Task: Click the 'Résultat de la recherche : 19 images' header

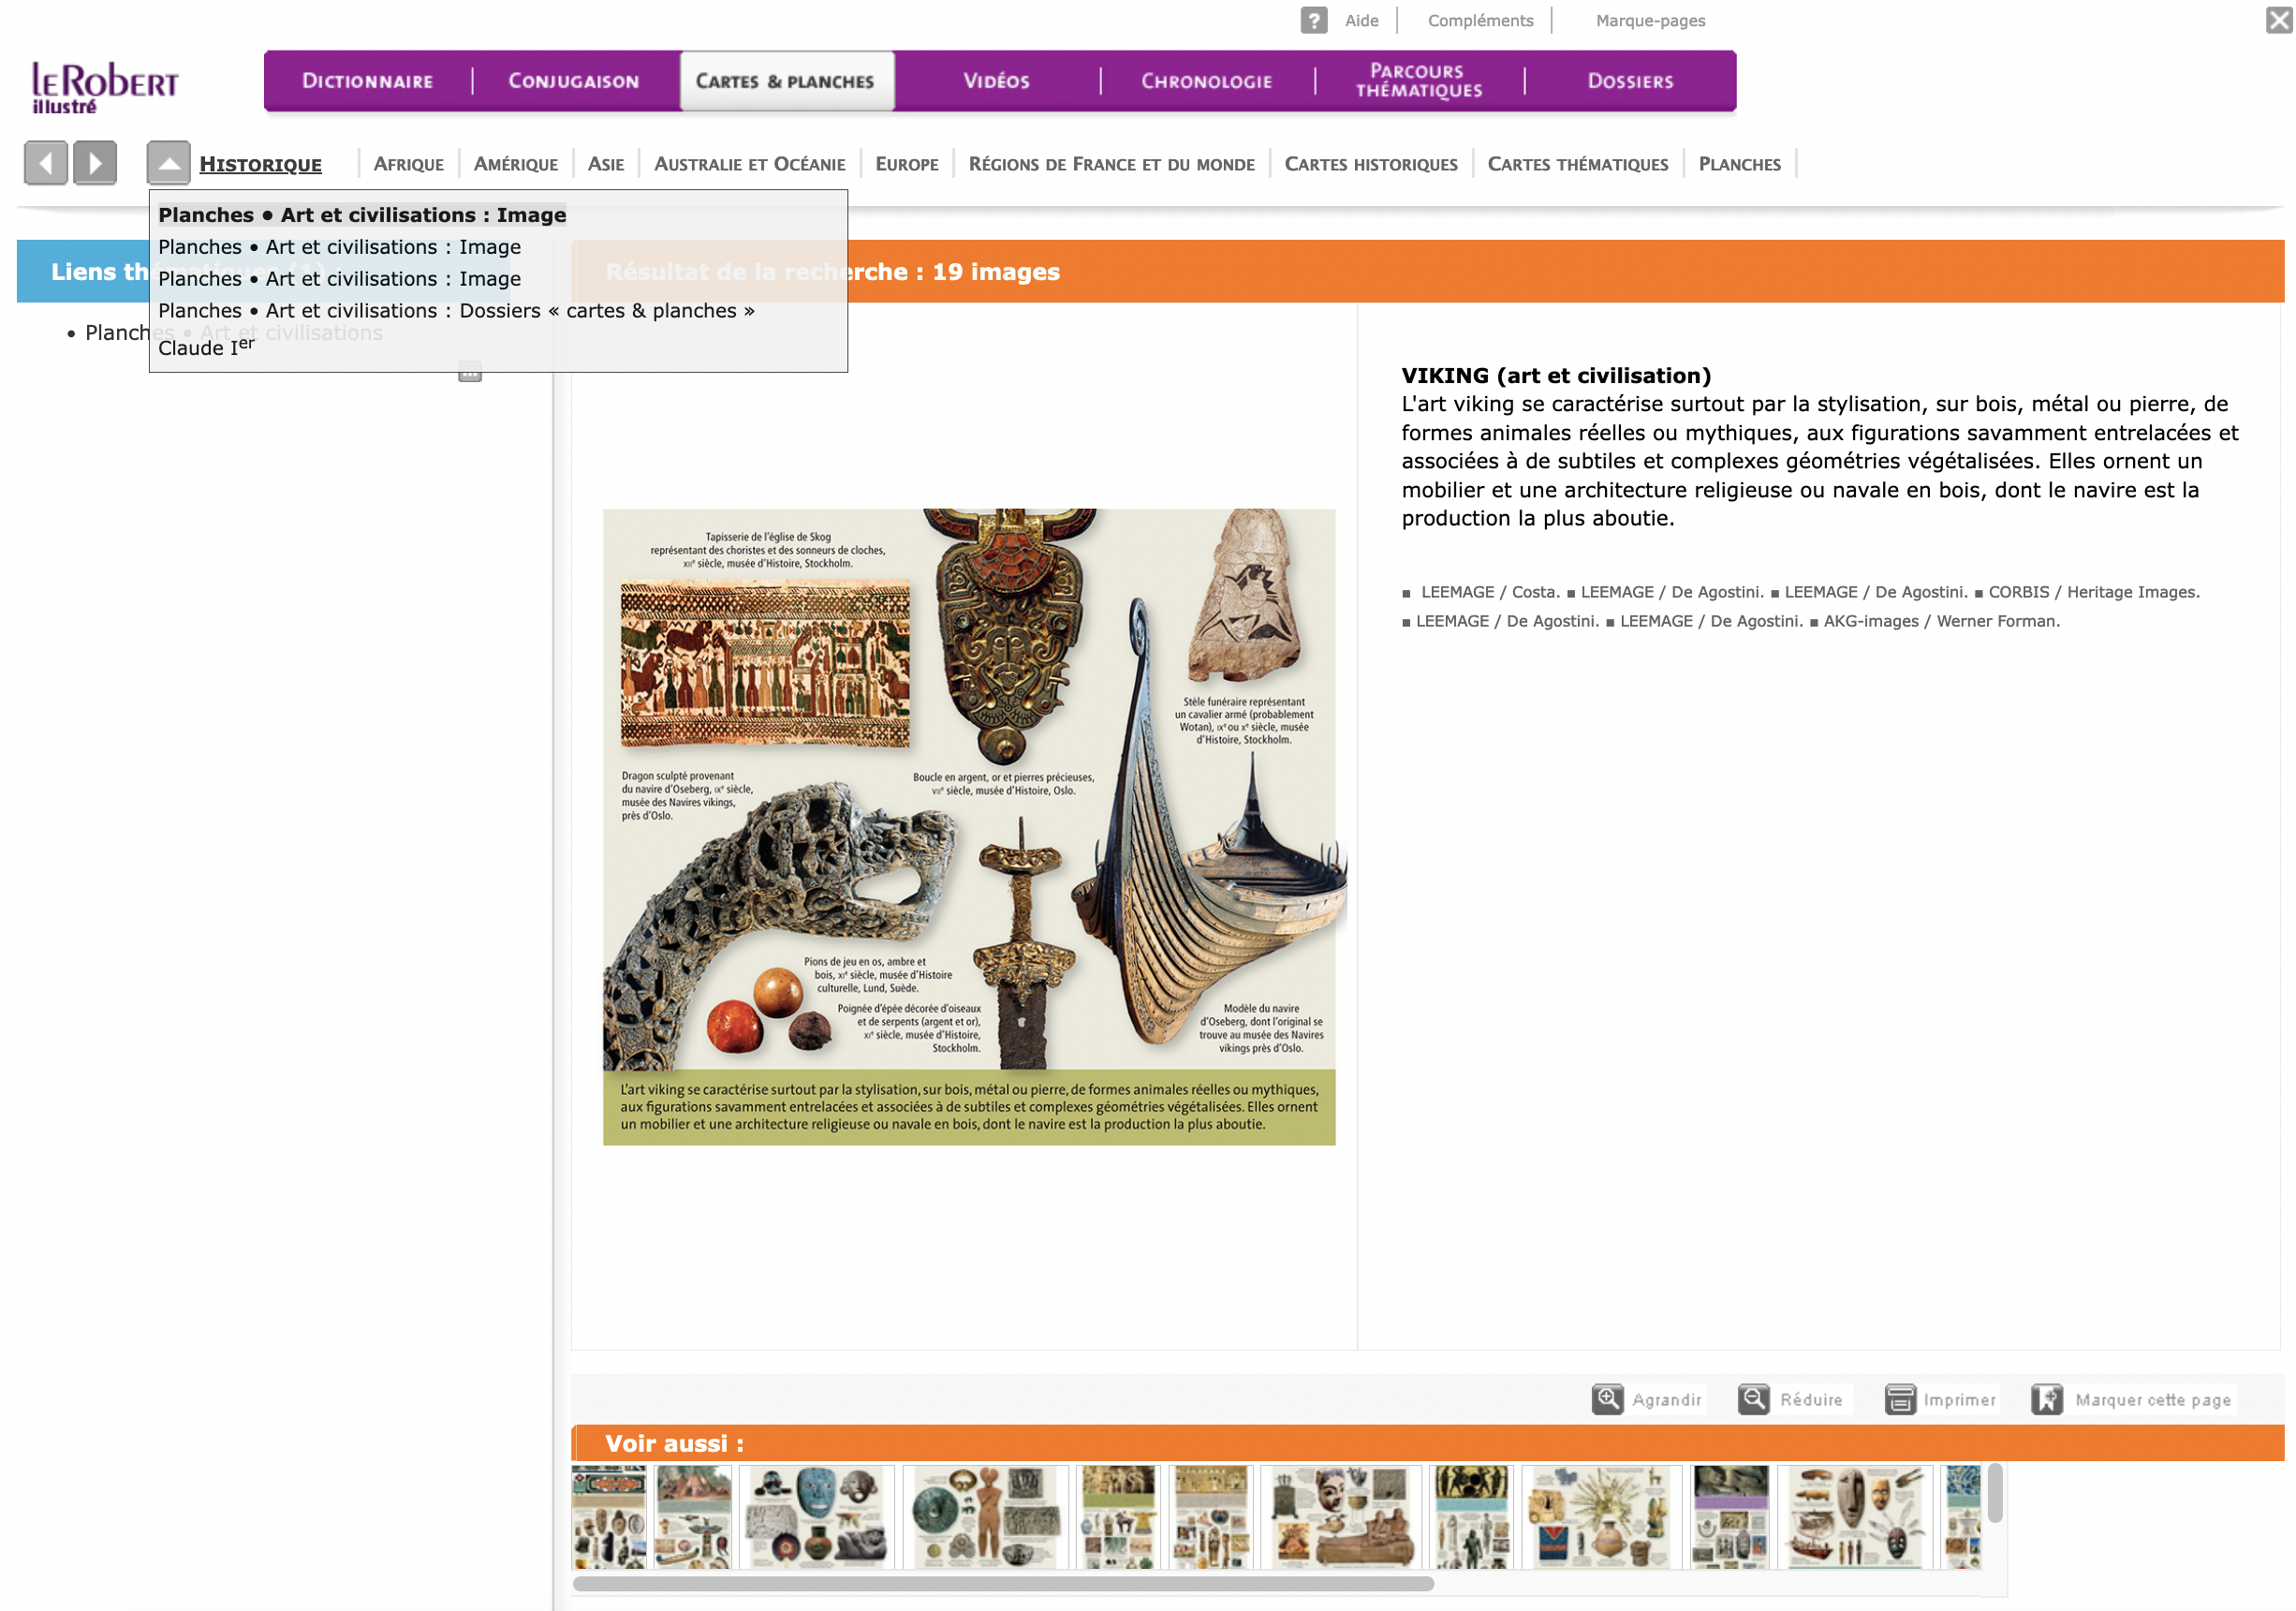Action: point(832,272)
